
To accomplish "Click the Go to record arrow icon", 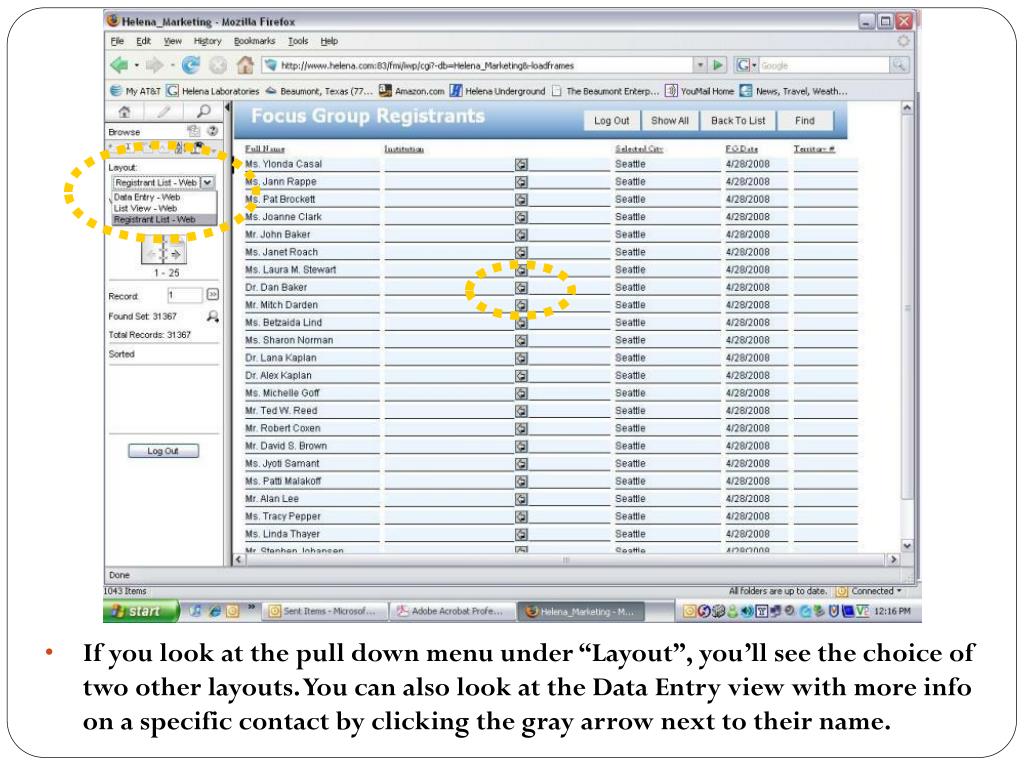I will point(213,295).
